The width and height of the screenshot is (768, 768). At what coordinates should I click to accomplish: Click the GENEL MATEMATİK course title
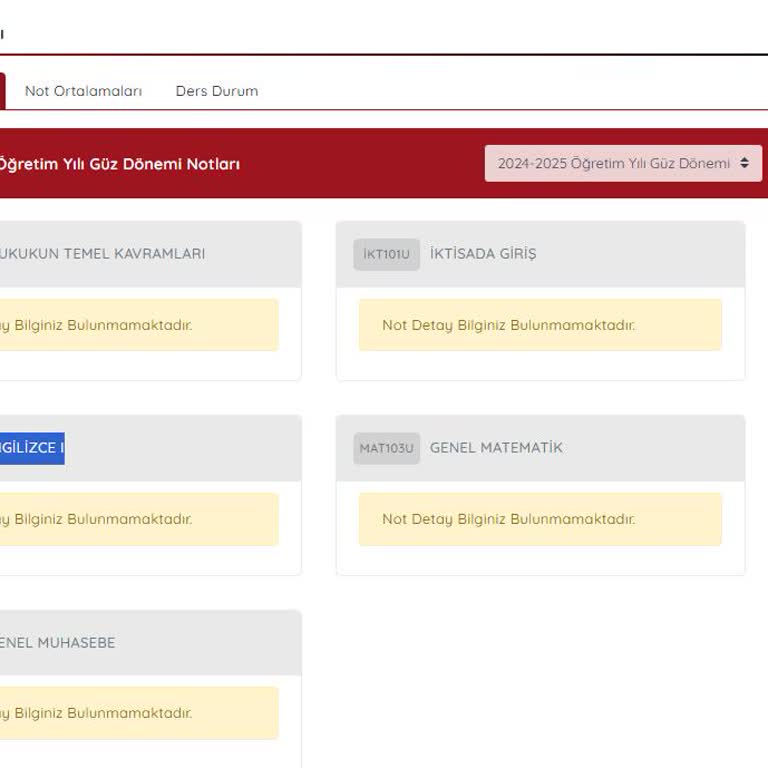point(496,448)
